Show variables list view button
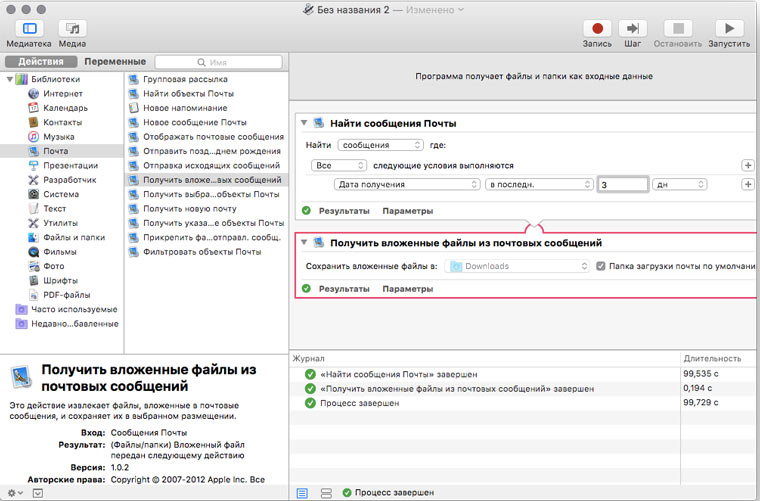760x501 pixels. point(326,493)
